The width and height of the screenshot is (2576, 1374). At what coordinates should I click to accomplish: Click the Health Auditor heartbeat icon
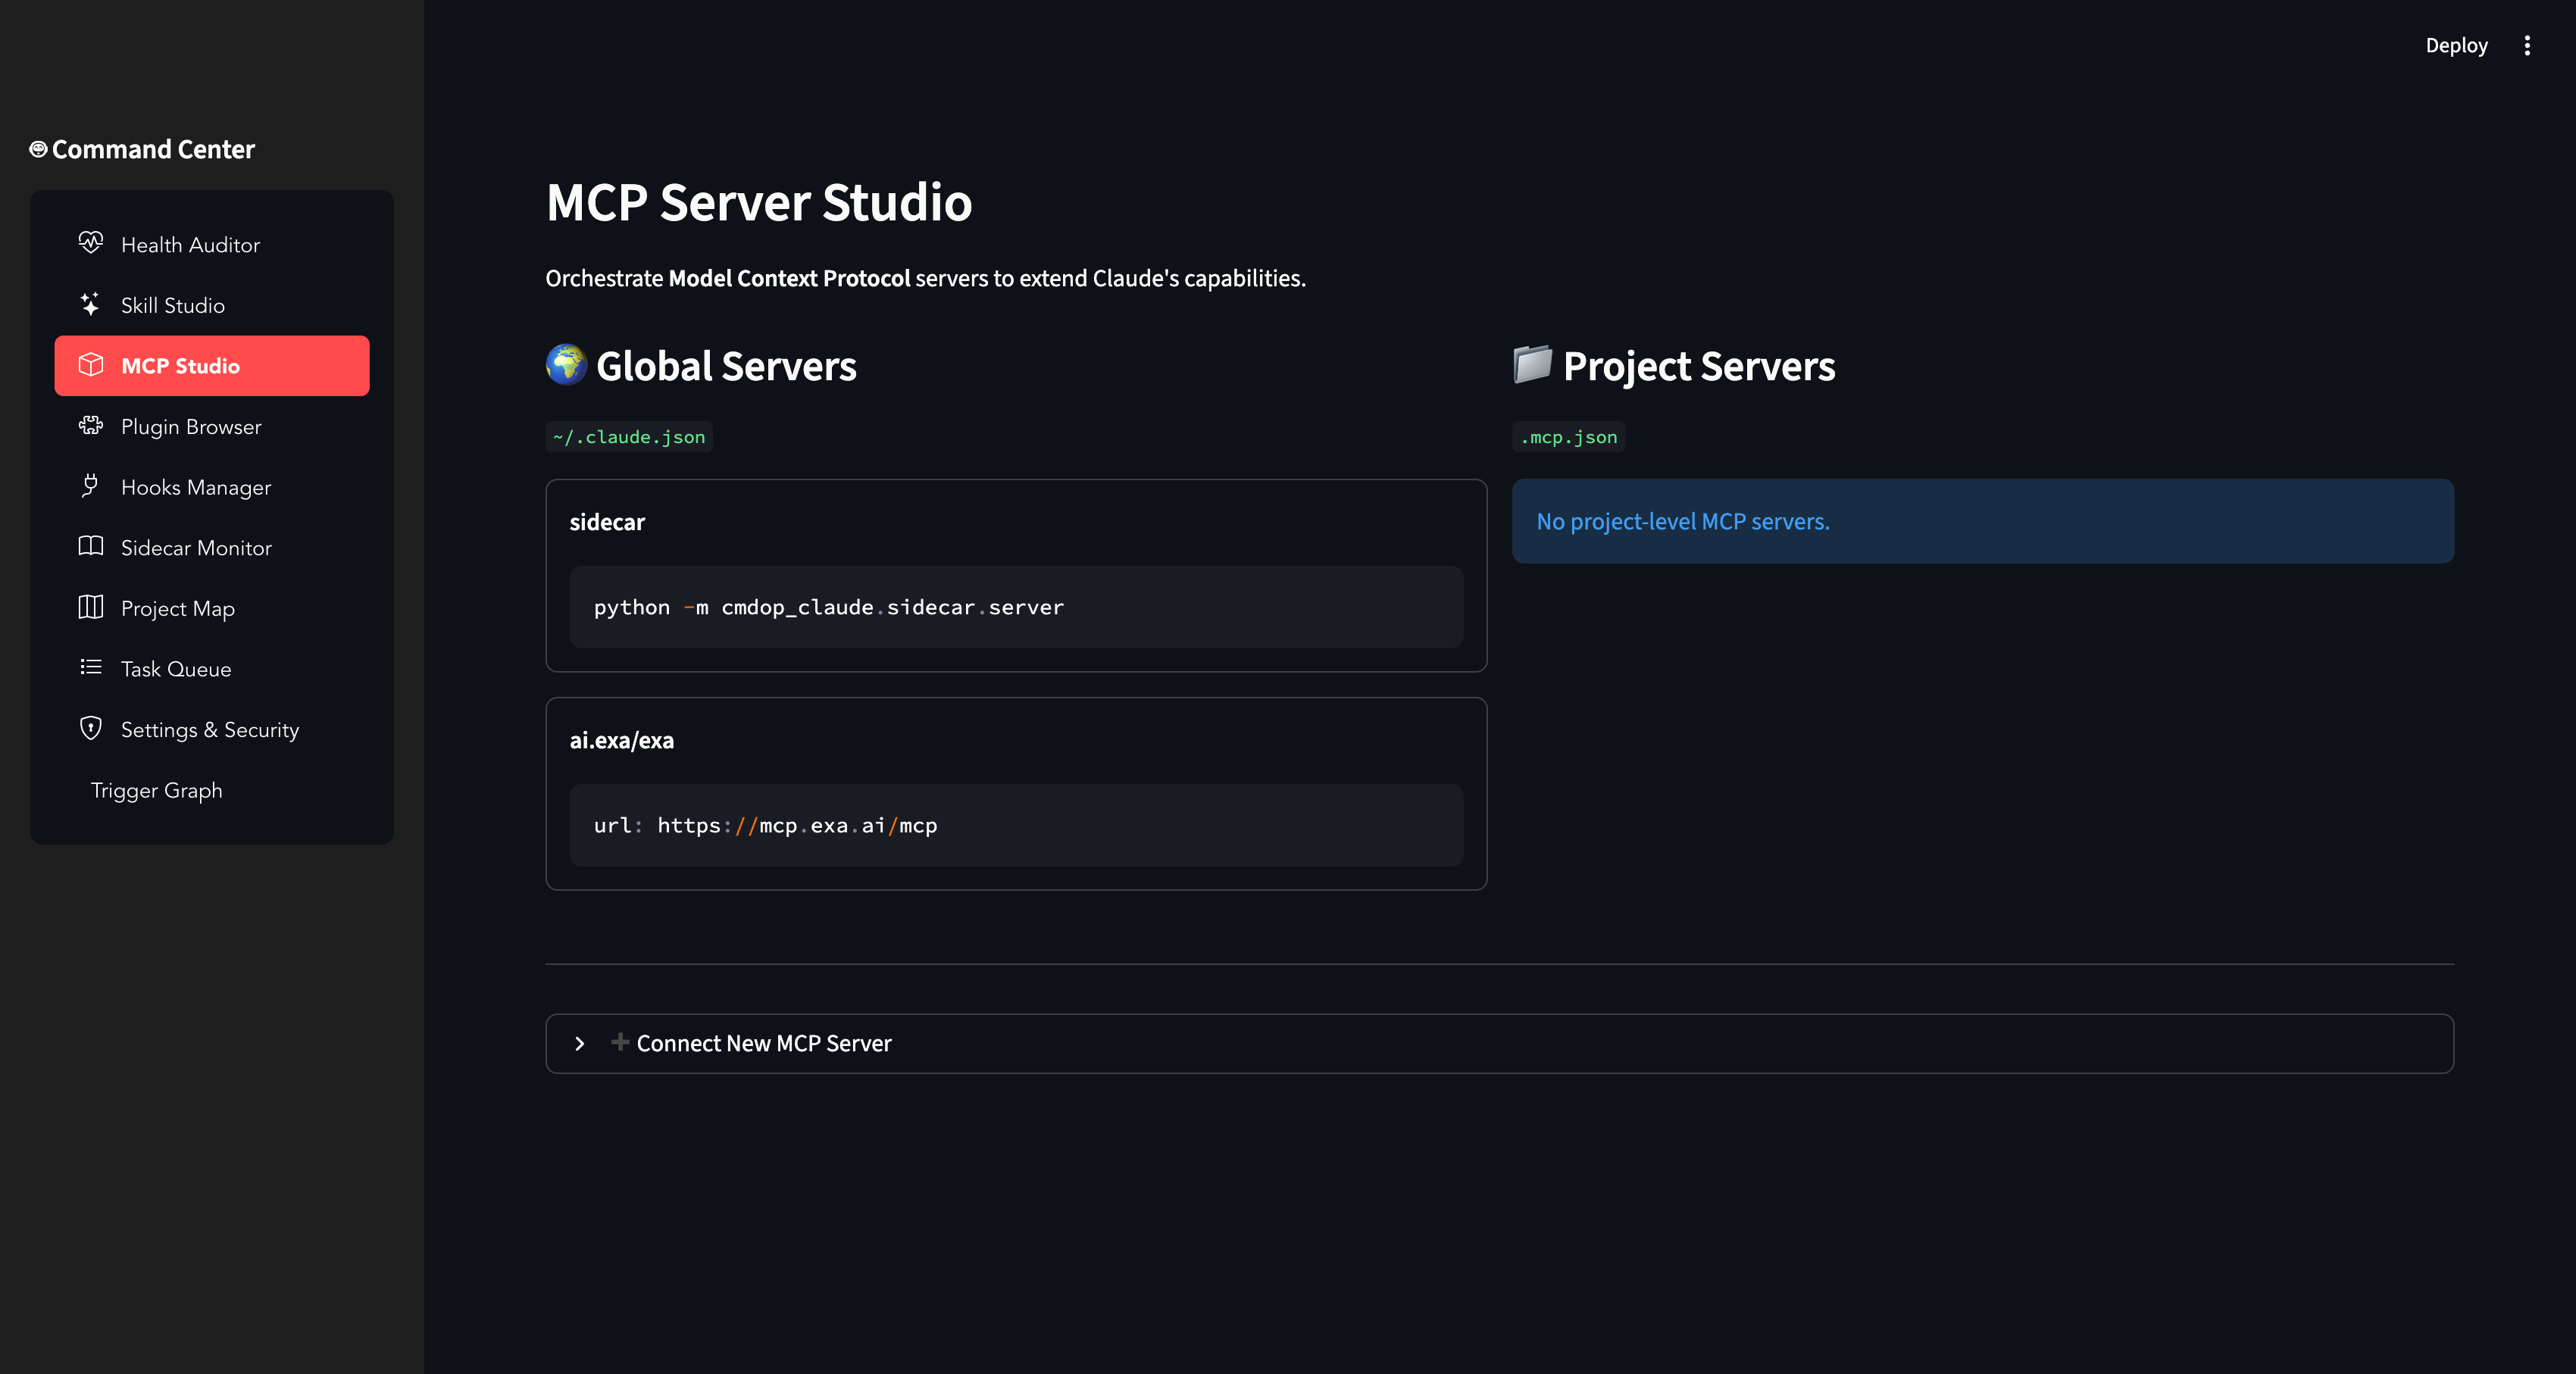tap(90, 243)
